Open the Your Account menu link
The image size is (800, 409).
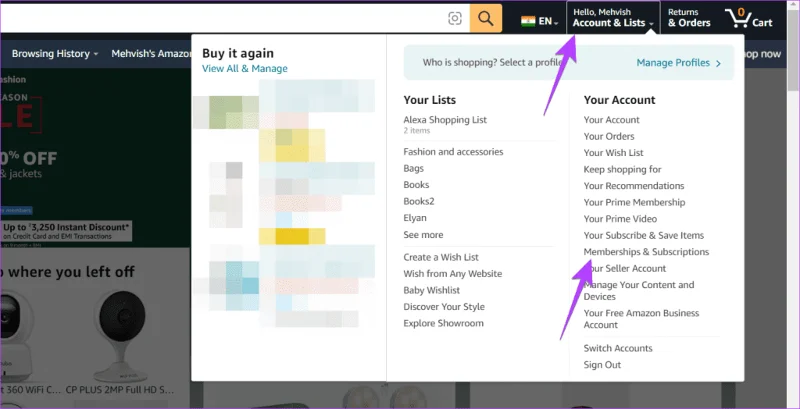(611, 120)
